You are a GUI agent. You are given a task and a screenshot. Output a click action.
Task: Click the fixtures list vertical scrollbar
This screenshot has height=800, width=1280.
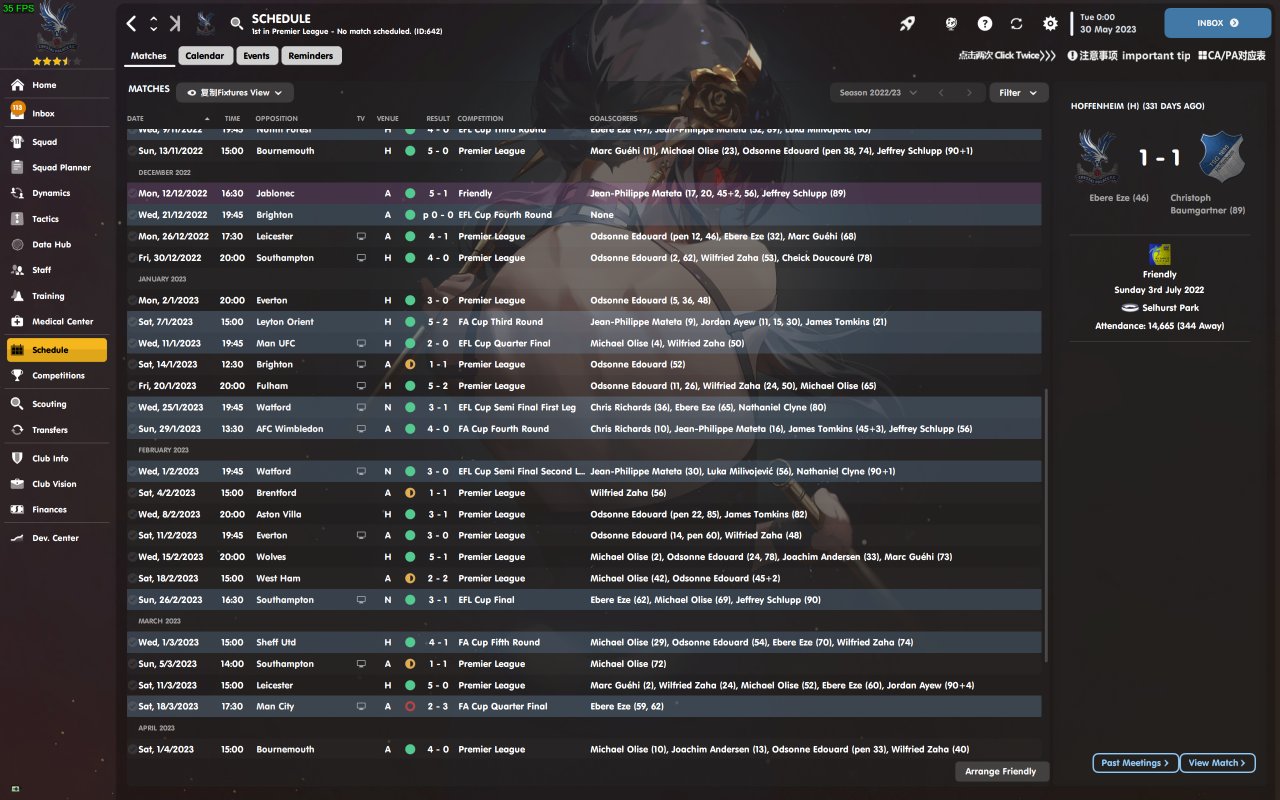click(1046, 525)
